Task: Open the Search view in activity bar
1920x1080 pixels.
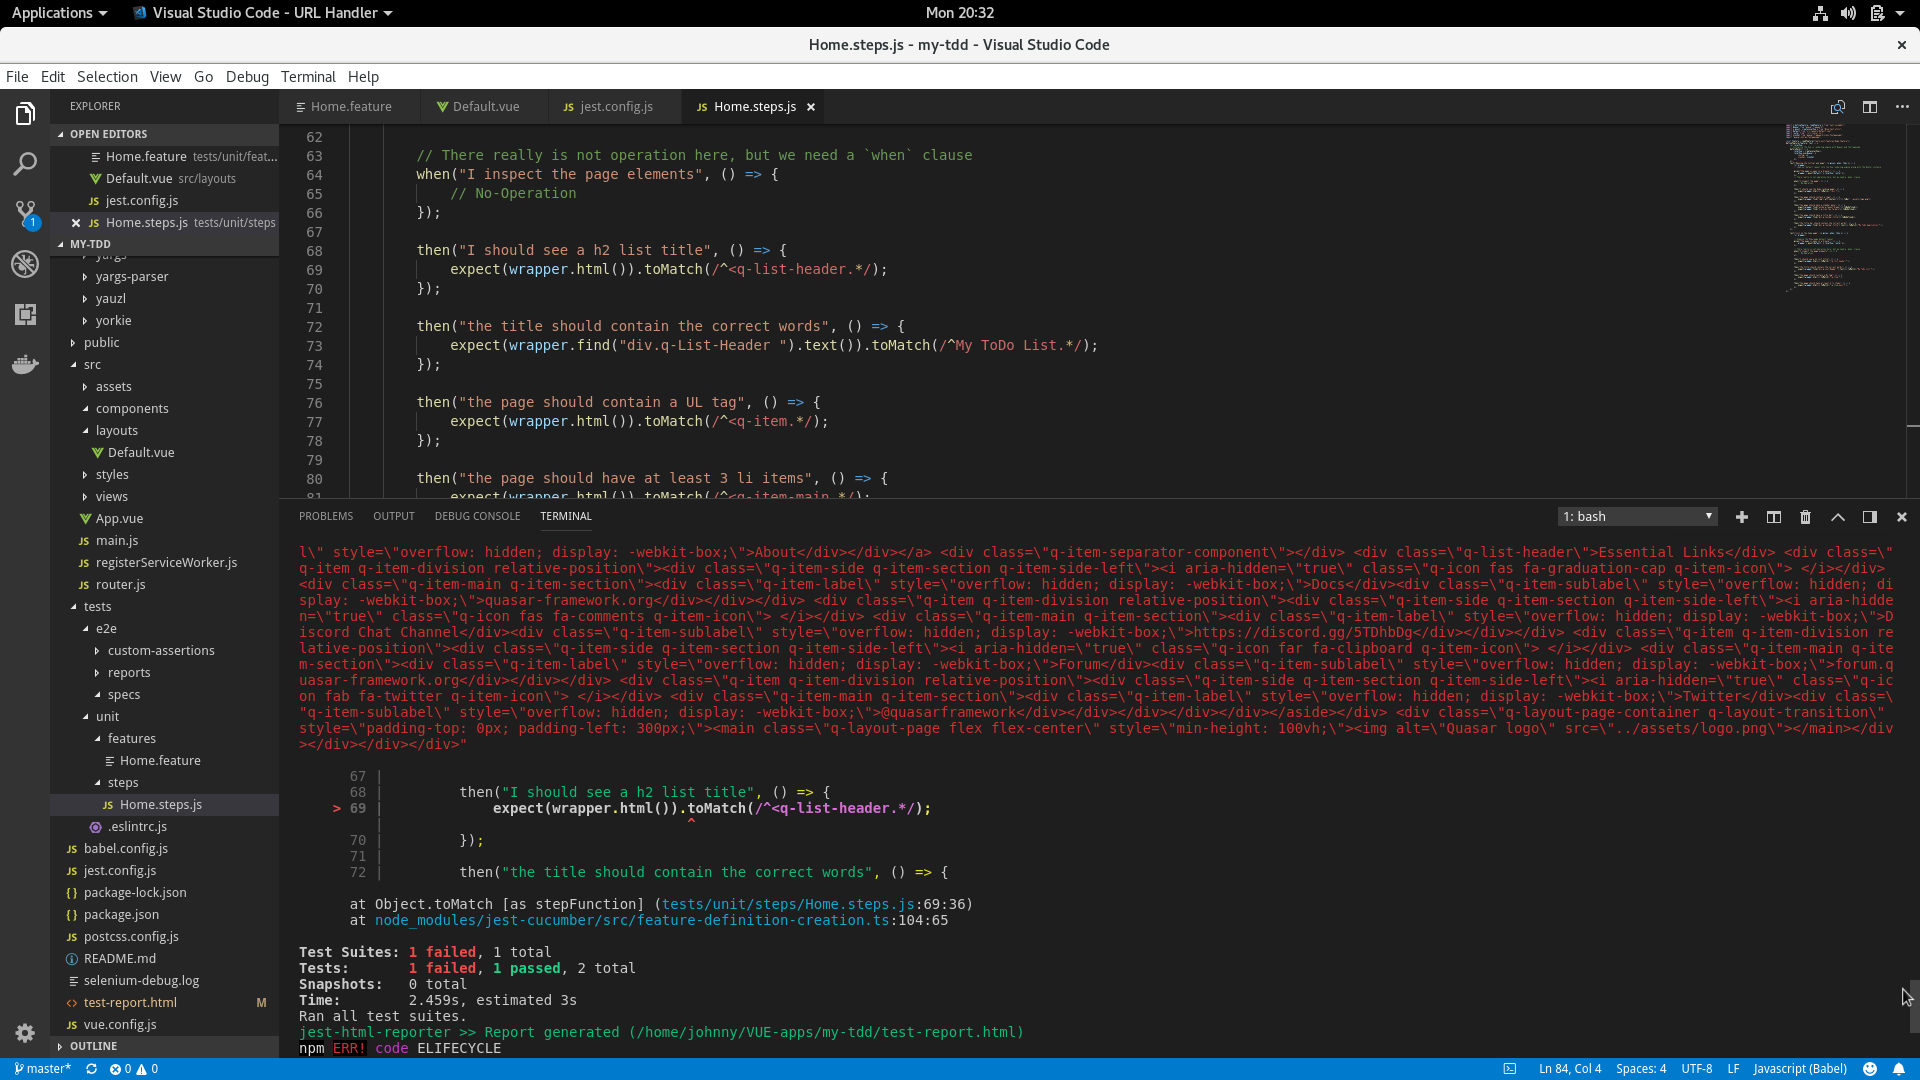Action: click(x=25, y=164)
